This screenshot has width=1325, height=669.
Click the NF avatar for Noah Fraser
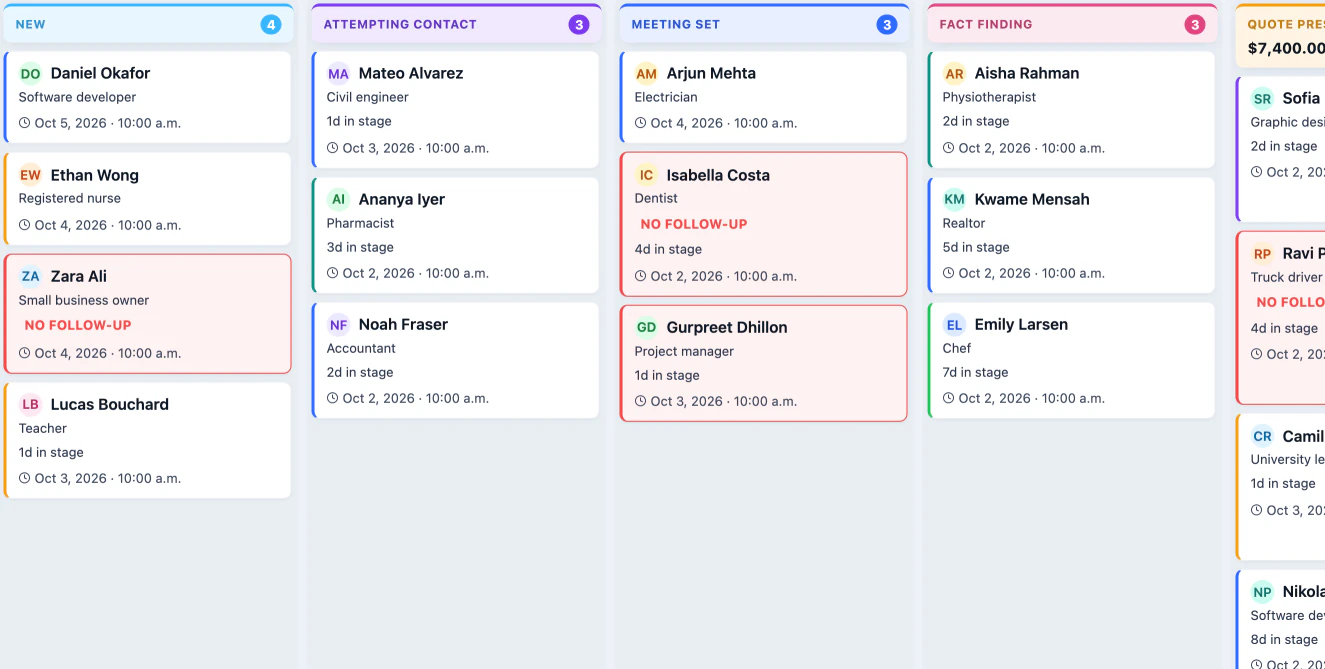coord(339,324)
